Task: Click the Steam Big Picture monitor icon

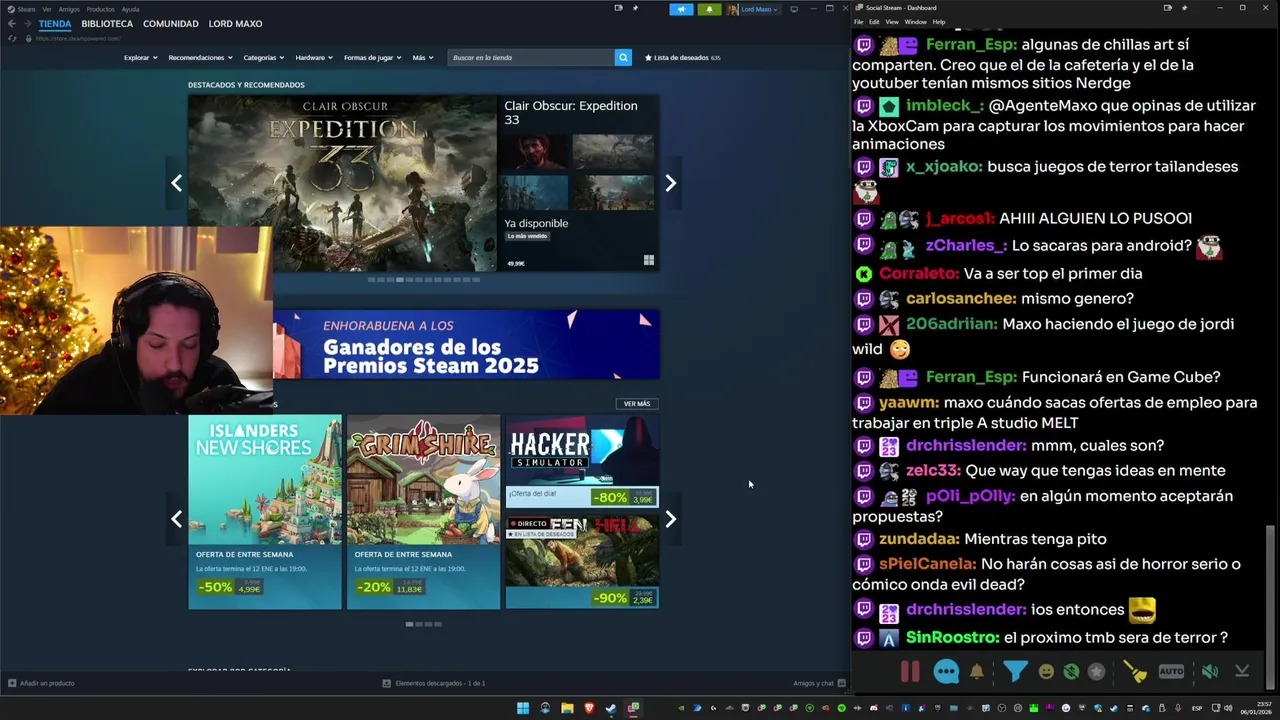Action: coord(794,9)
